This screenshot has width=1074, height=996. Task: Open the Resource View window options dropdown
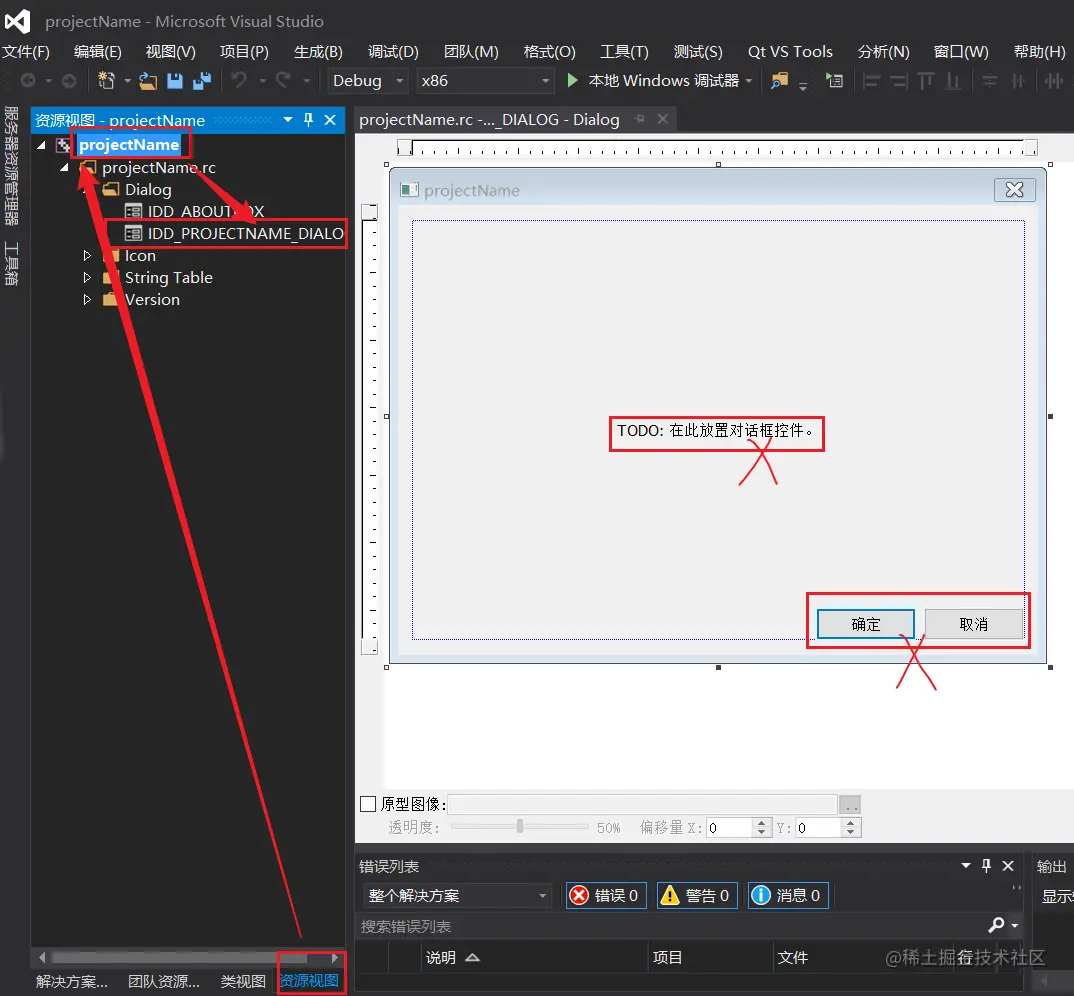pos(288,120)
